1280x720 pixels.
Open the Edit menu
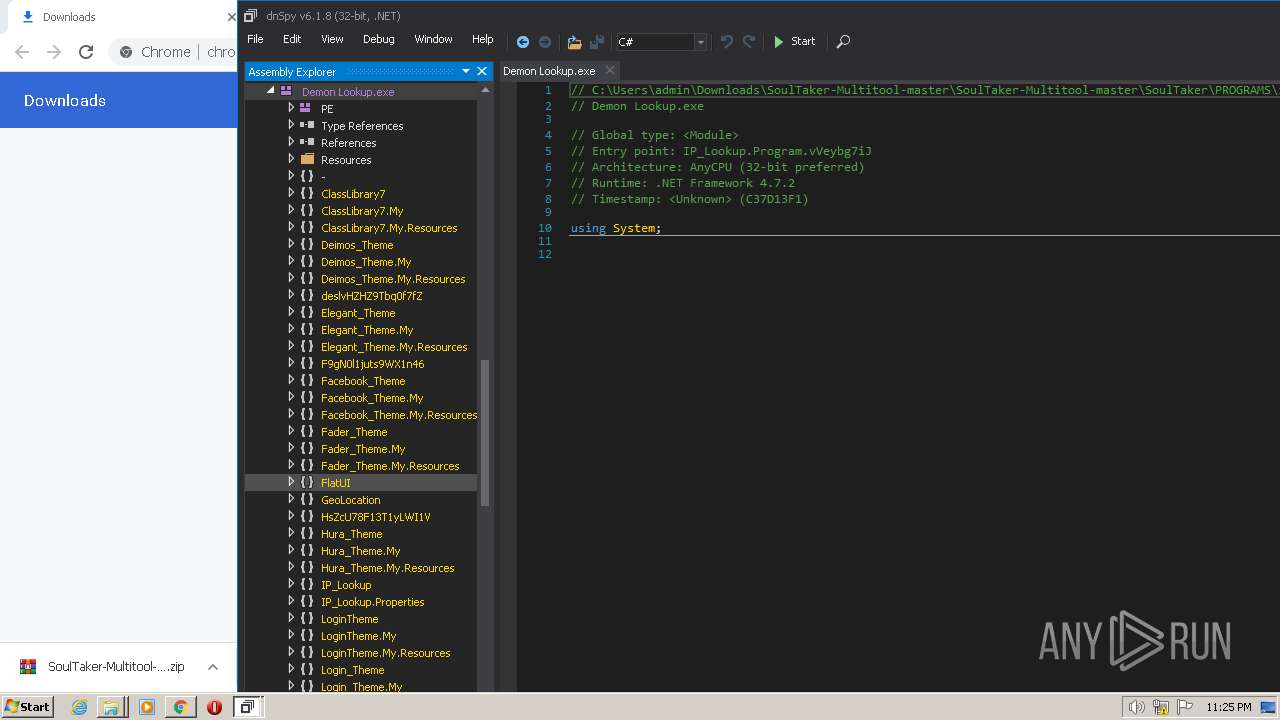(292, 39)
